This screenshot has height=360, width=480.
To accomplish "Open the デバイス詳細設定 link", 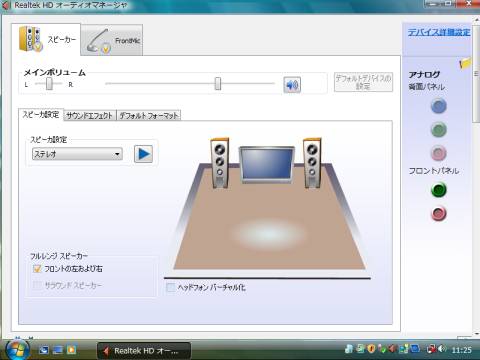I will 439,32.
